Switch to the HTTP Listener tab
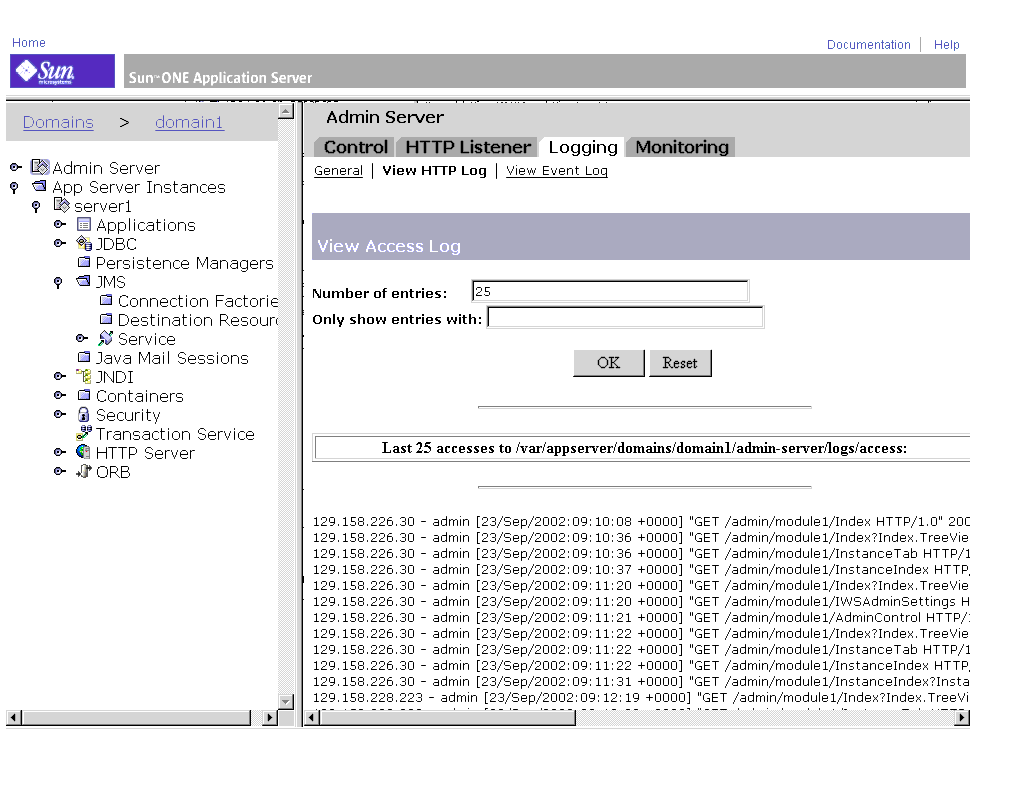The width and height of the screenshot is (1017, 788). 467,147
